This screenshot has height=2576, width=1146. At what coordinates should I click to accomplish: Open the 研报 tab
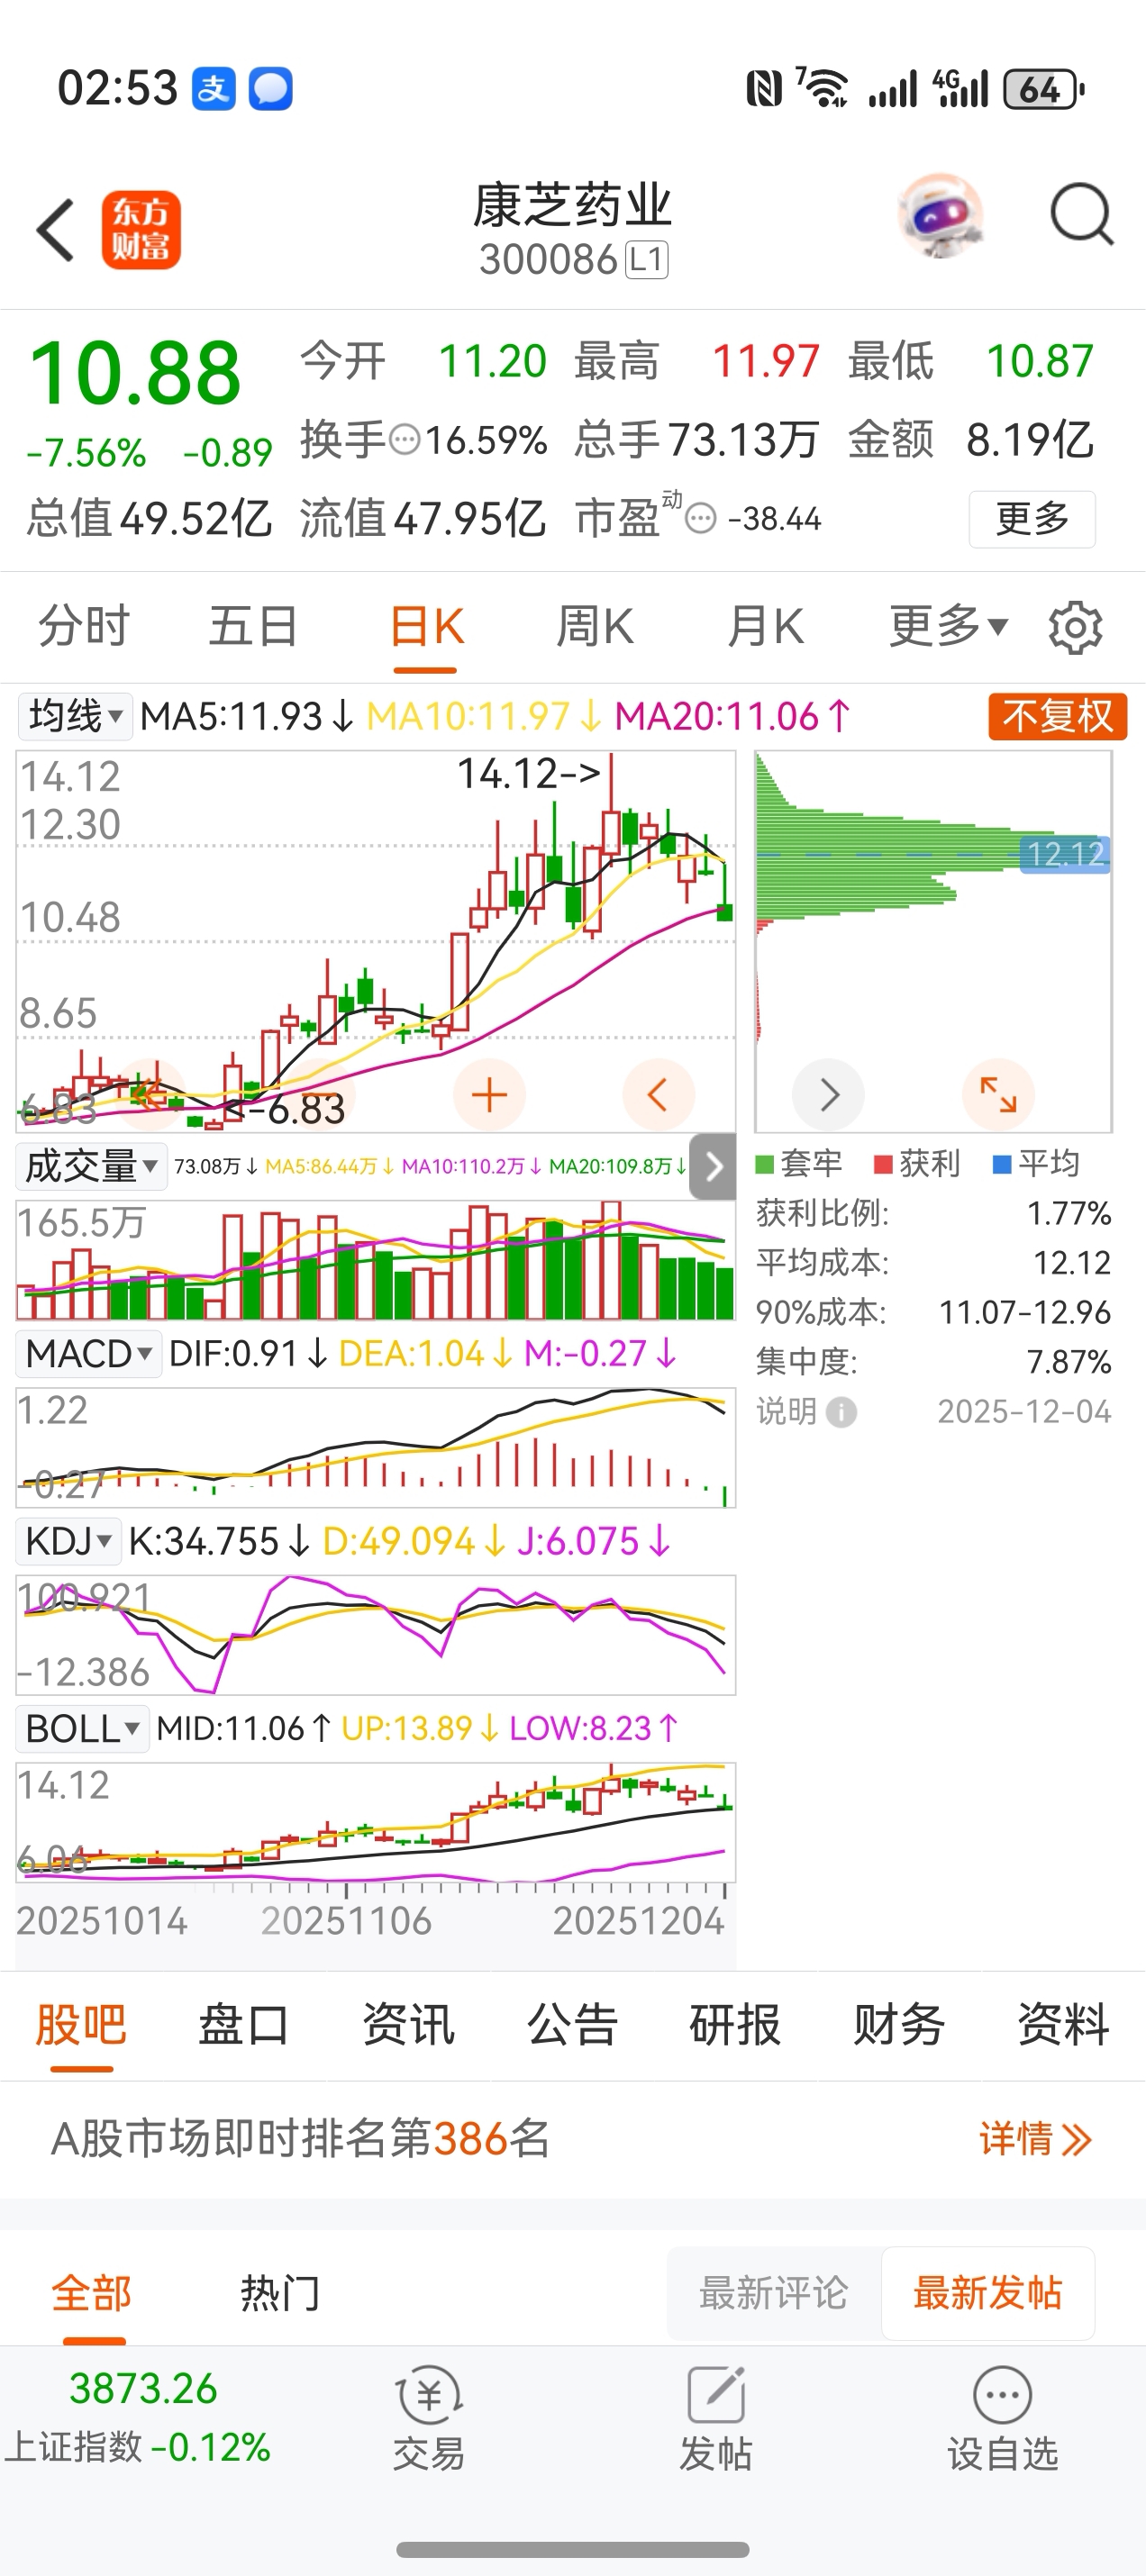(x=735, y=2026)
